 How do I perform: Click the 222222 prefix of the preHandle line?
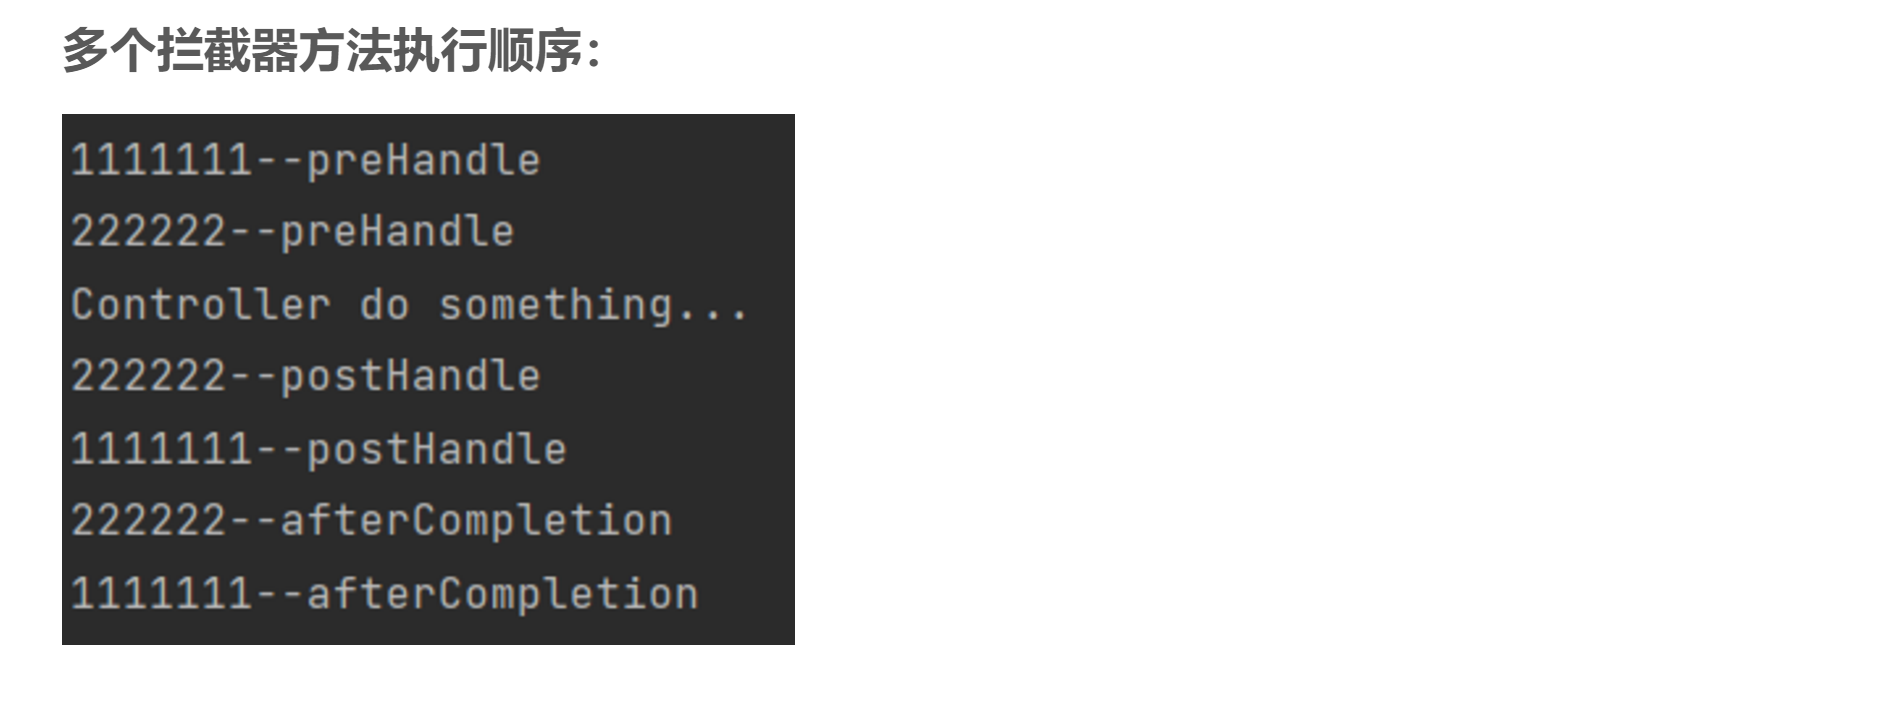[x=148, y=232]
